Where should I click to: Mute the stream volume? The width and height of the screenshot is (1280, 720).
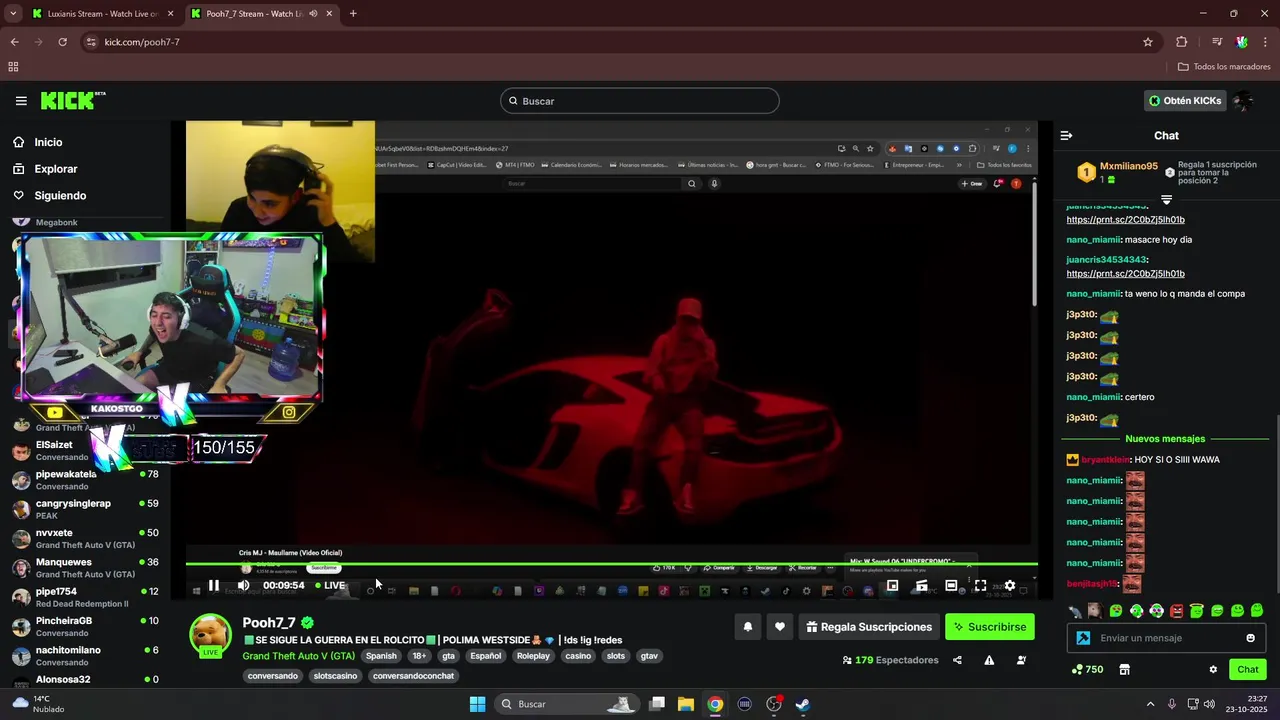click(x=243, y=586)
